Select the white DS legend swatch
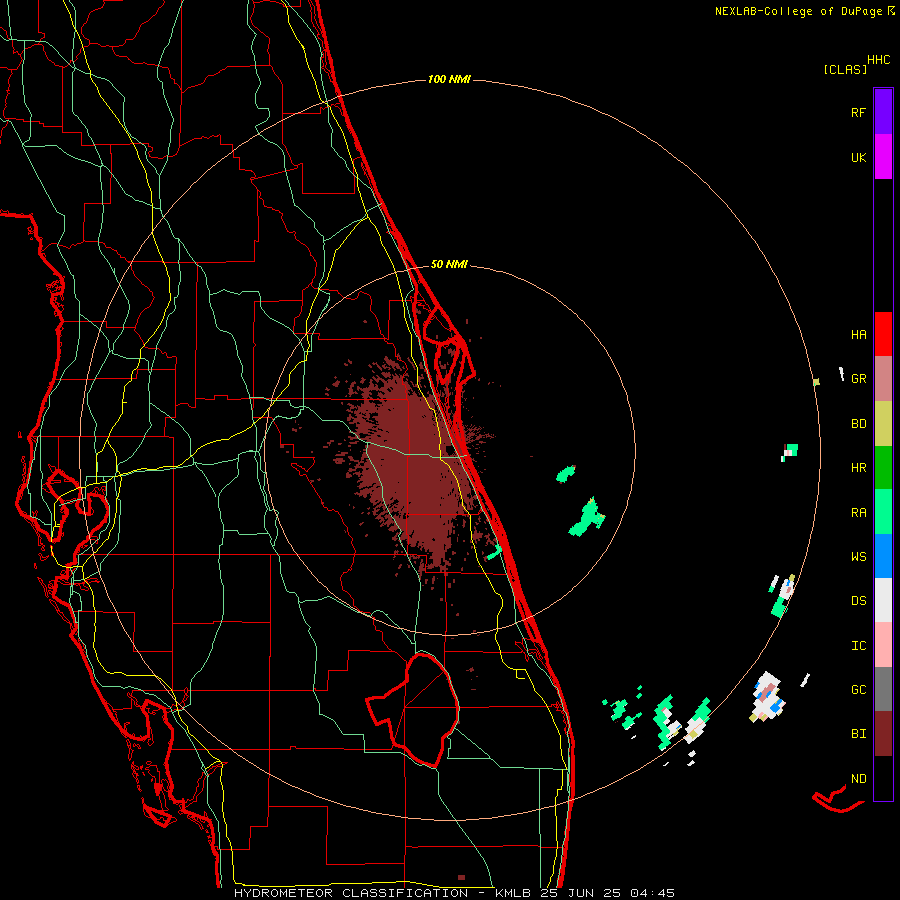The width and height of the screenshot is (900, 900). [883, 600]
